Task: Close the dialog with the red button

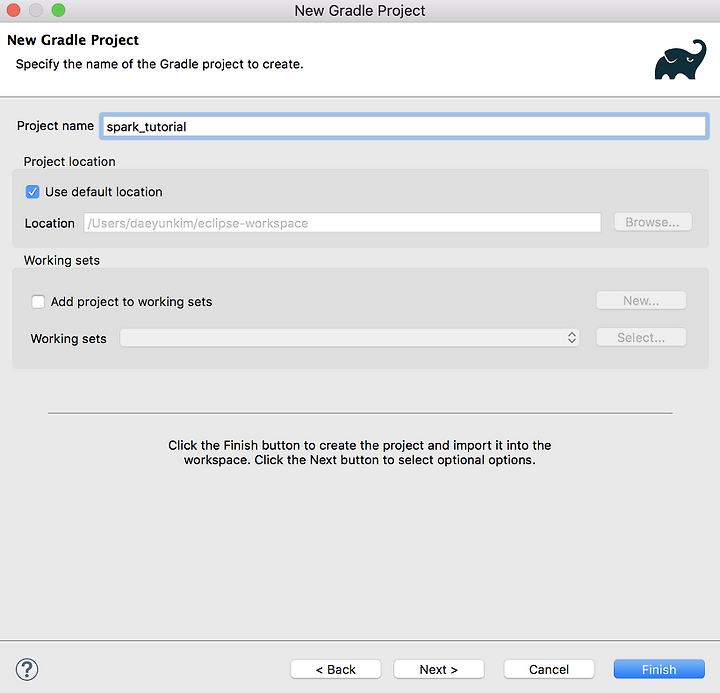Action: pyautogui.click(x=13, y=10)
